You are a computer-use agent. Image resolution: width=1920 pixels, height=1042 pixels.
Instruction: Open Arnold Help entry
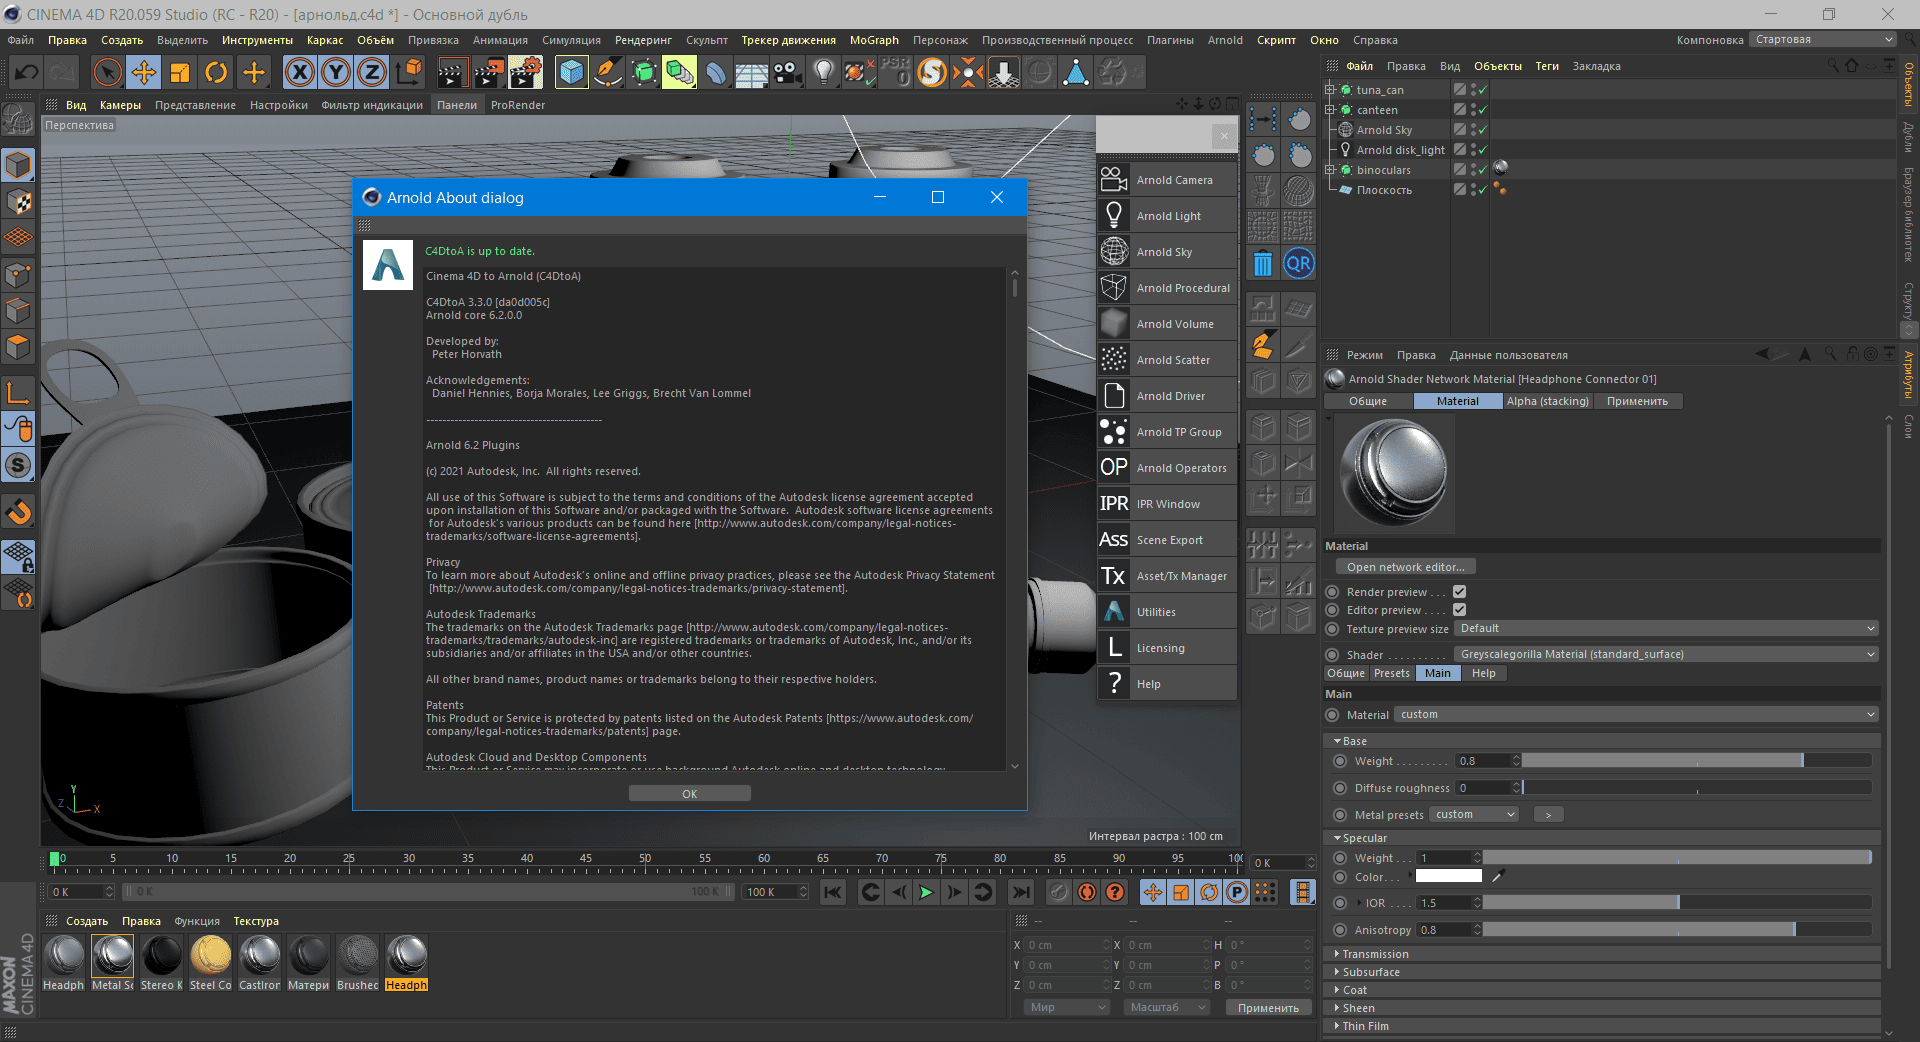click(1167, 684)
